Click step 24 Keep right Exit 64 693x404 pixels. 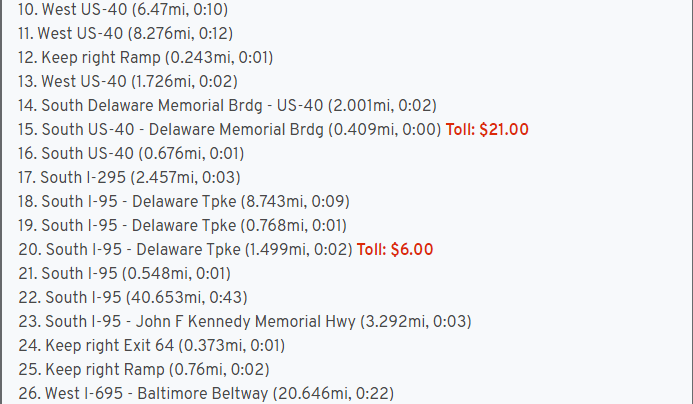(x=151, y=345)
